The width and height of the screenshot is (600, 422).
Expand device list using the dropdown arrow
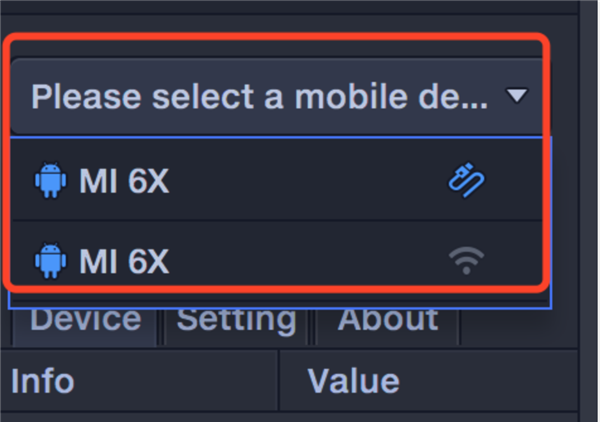[516, 97]
